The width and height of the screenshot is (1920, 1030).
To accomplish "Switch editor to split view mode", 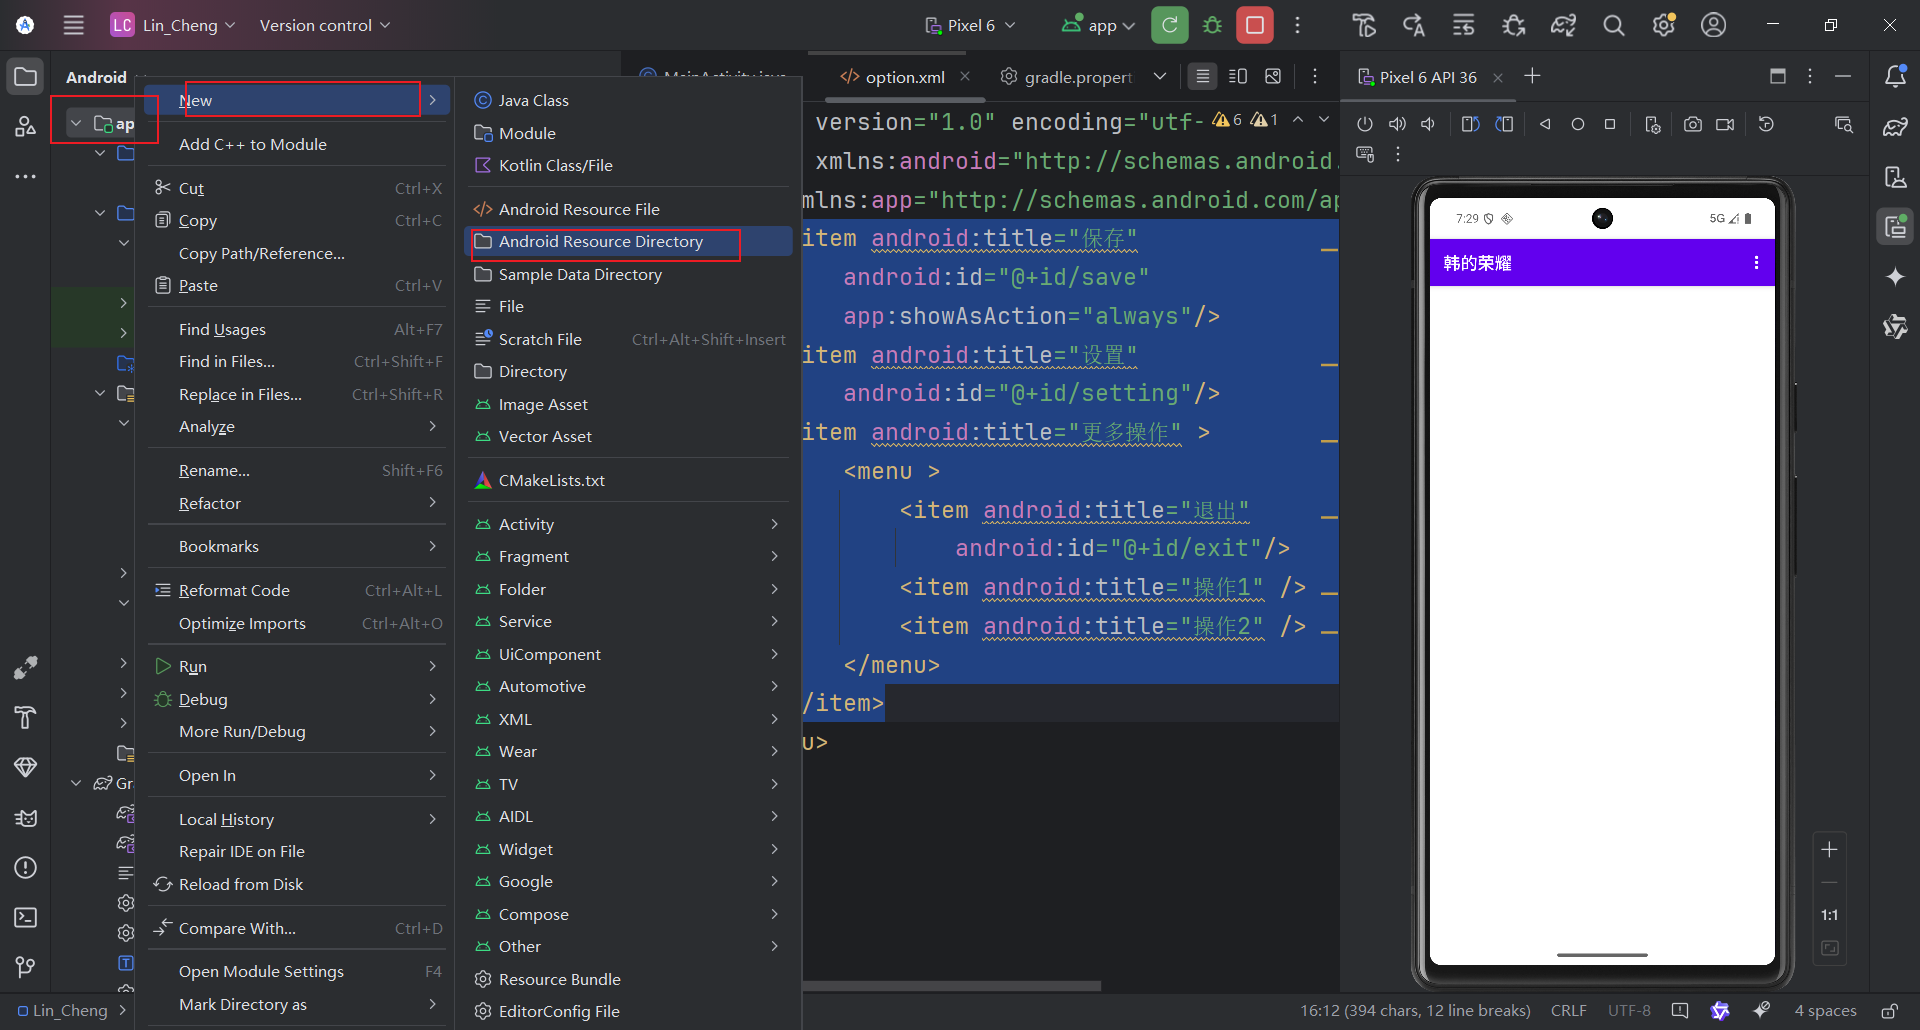I will tap(1237, 76).
